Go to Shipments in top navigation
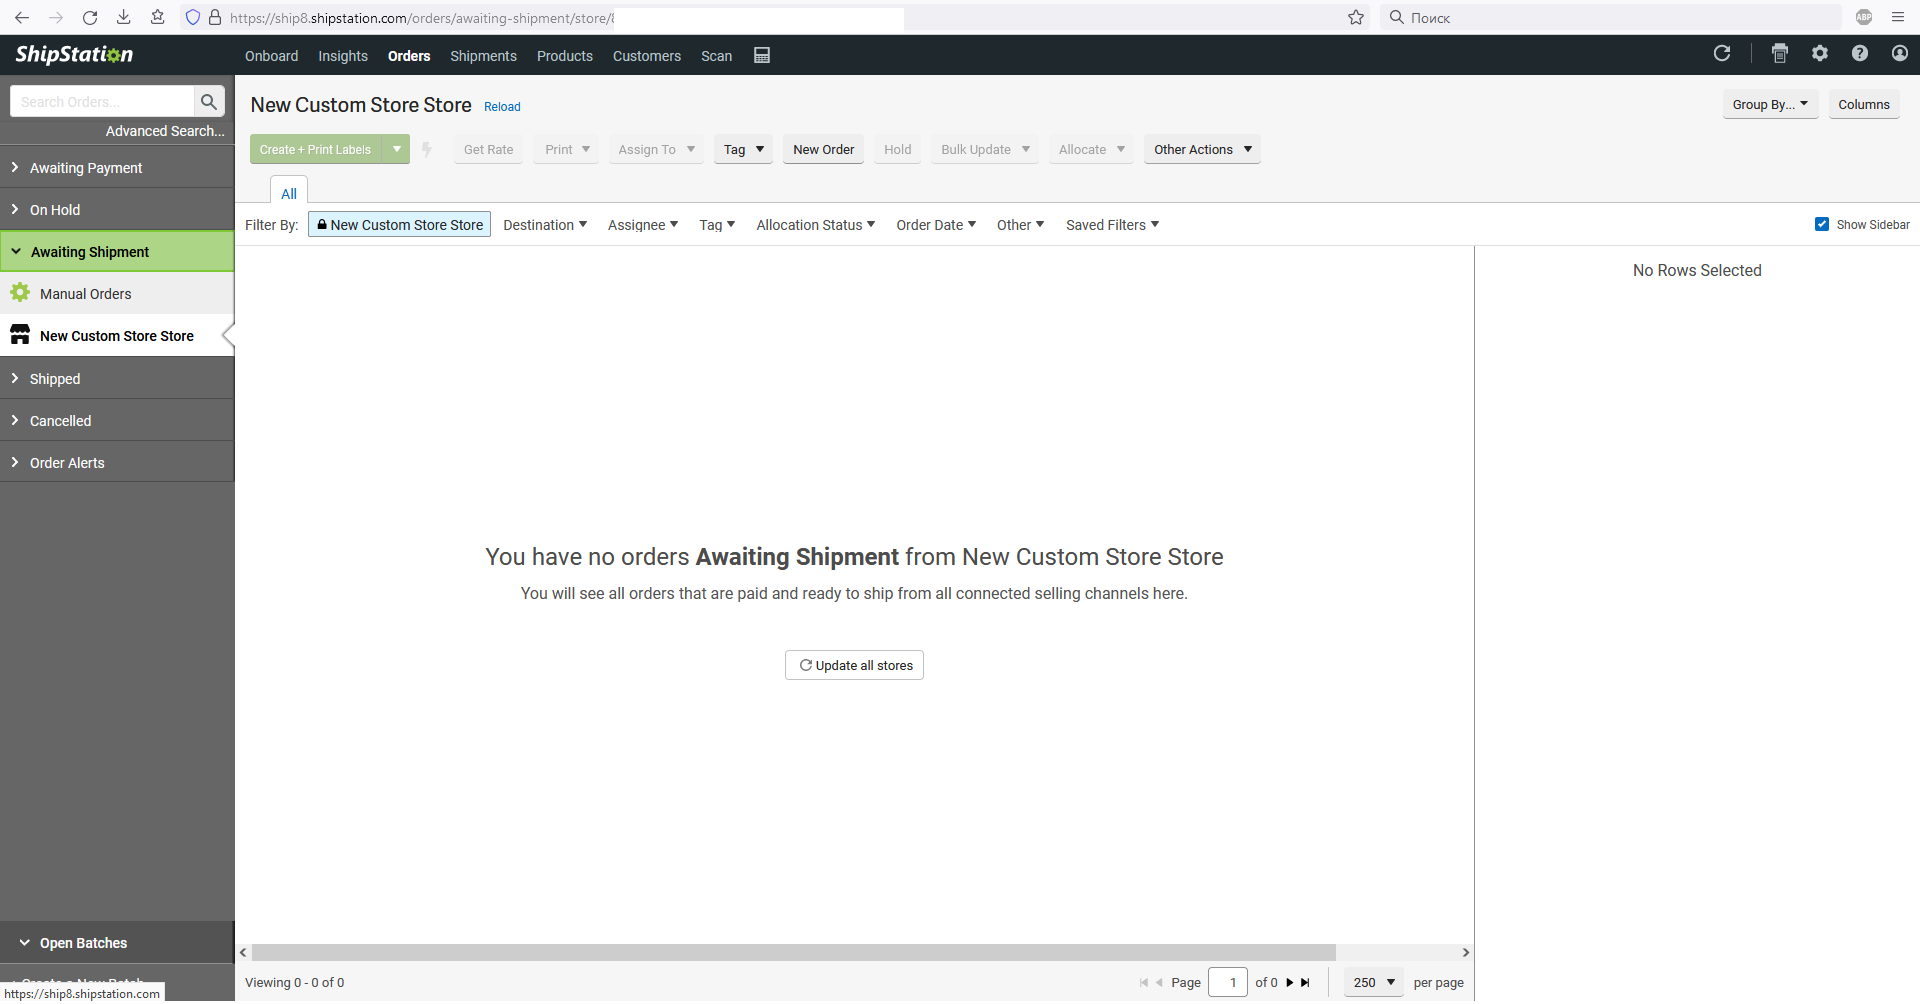Image resolution: width=1920 pixels, height=1004 pixels. 483,56
